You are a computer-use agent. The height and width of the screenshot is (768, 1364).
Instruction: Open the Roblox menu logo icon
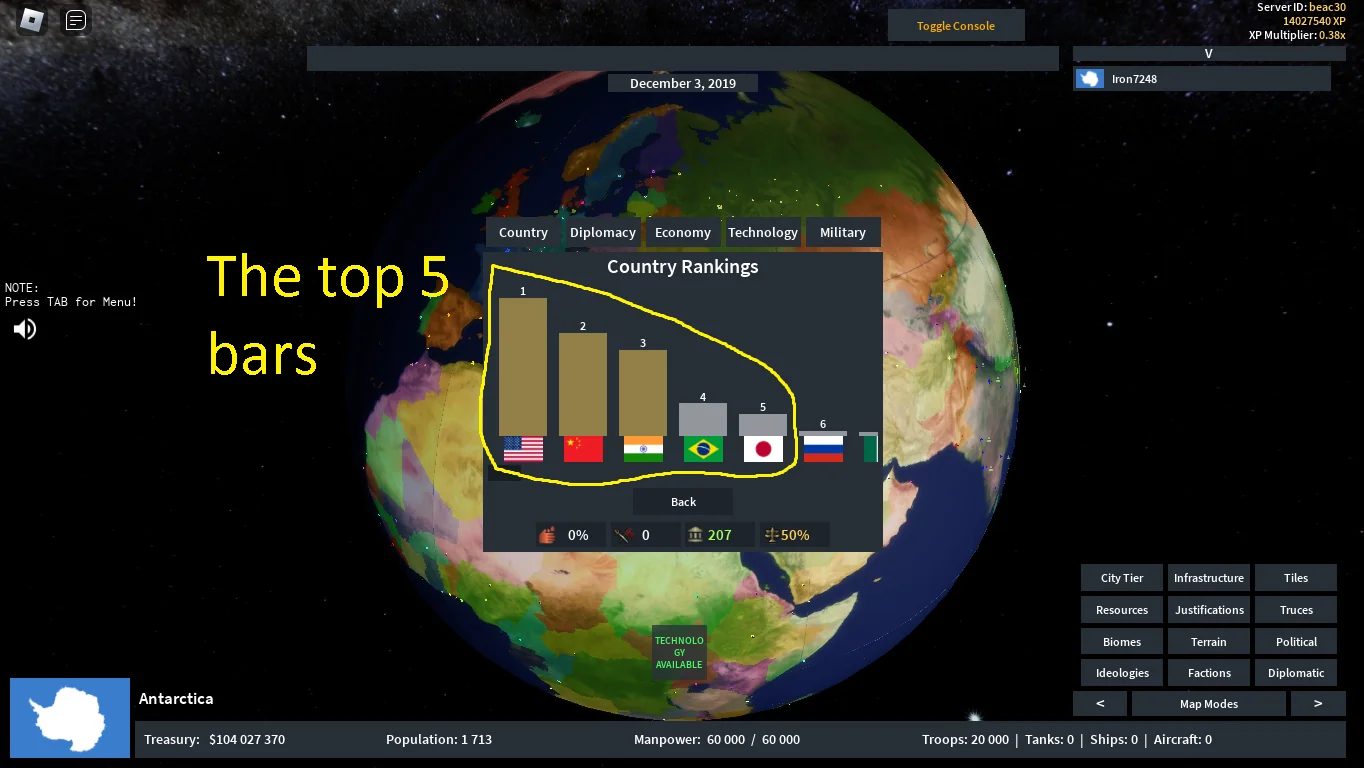pos(32,20)
